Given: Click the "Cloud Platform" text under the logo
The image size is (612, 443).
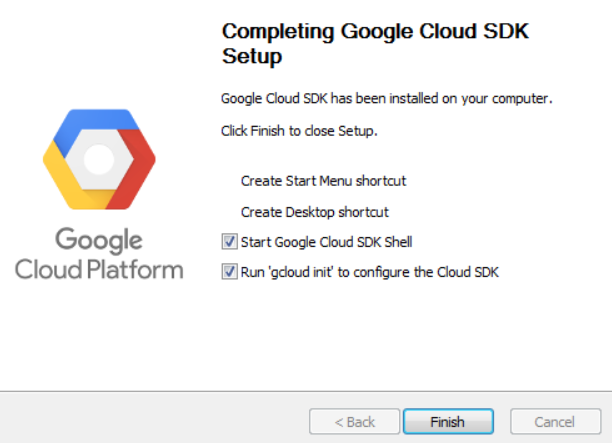Looking at the screenshot, I should (98, 269).
